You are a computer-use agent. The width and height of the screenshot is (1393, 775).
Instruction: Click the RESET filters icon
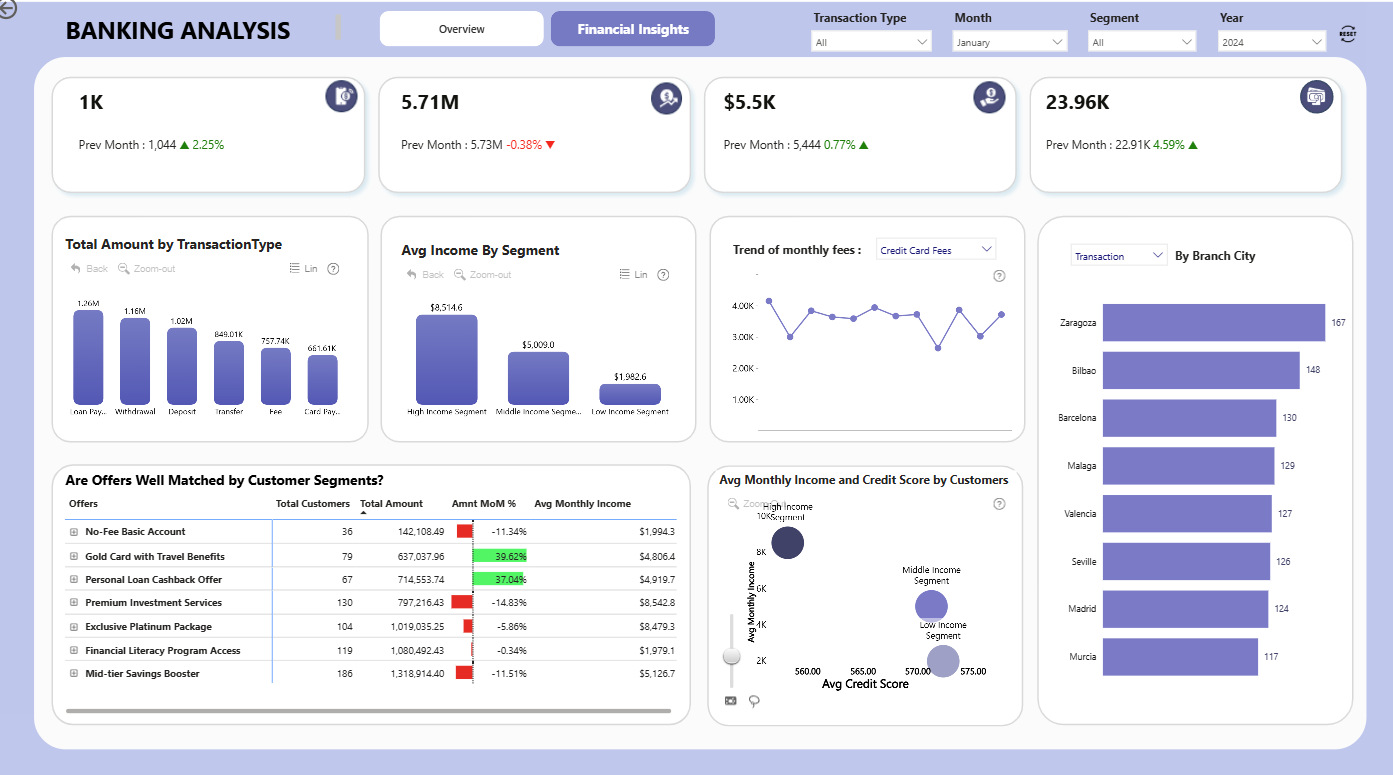click(1347, 35)
